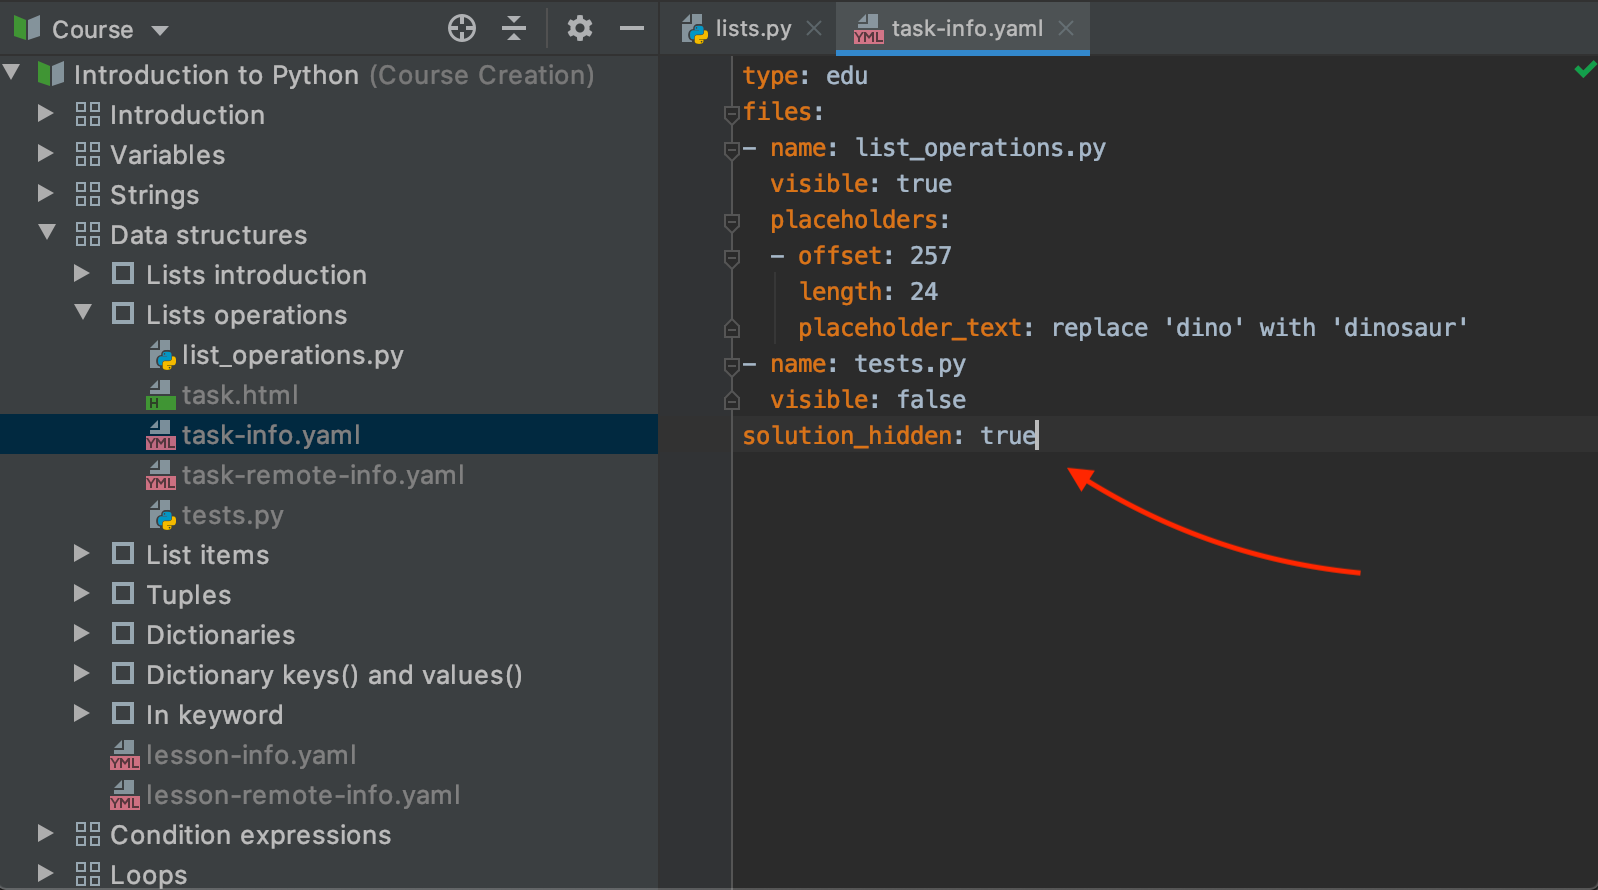Click the course book icon beside Introduction to Python
Image resolution: width=1598 pixels, height=890 pixels.
pos(51,74)
